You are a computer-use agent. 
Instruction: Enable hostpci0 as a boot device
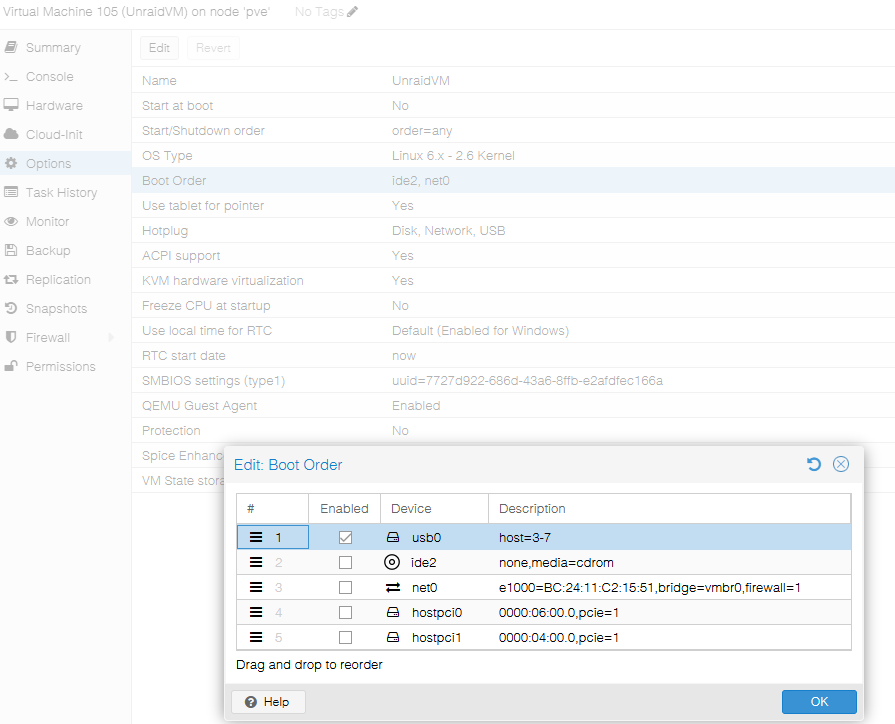pyautogui.click(x=345, y=612)
